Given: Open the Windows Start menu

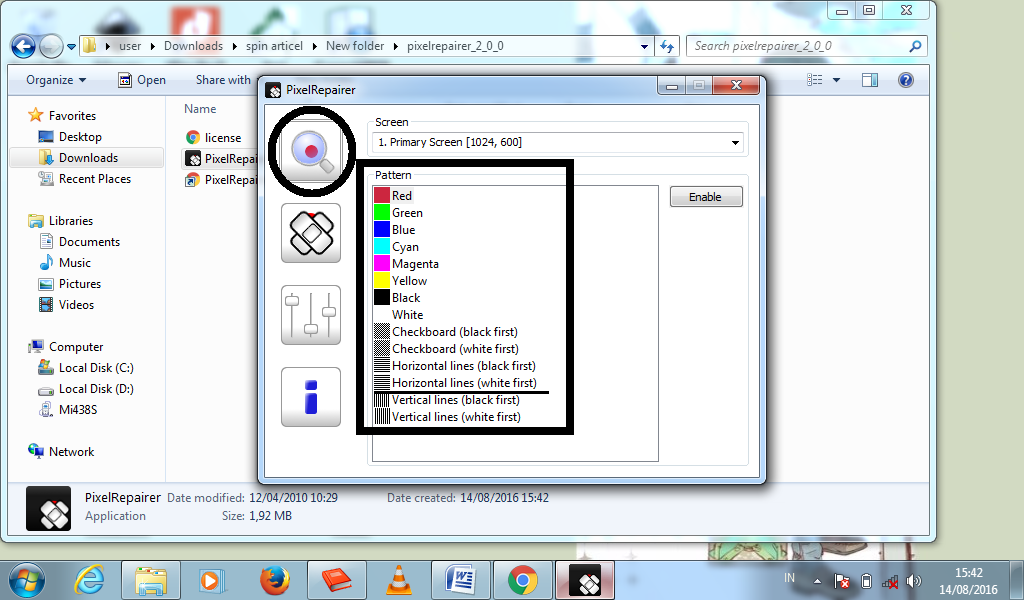Looking at the screenshot, I should click(x=27, y=580).
